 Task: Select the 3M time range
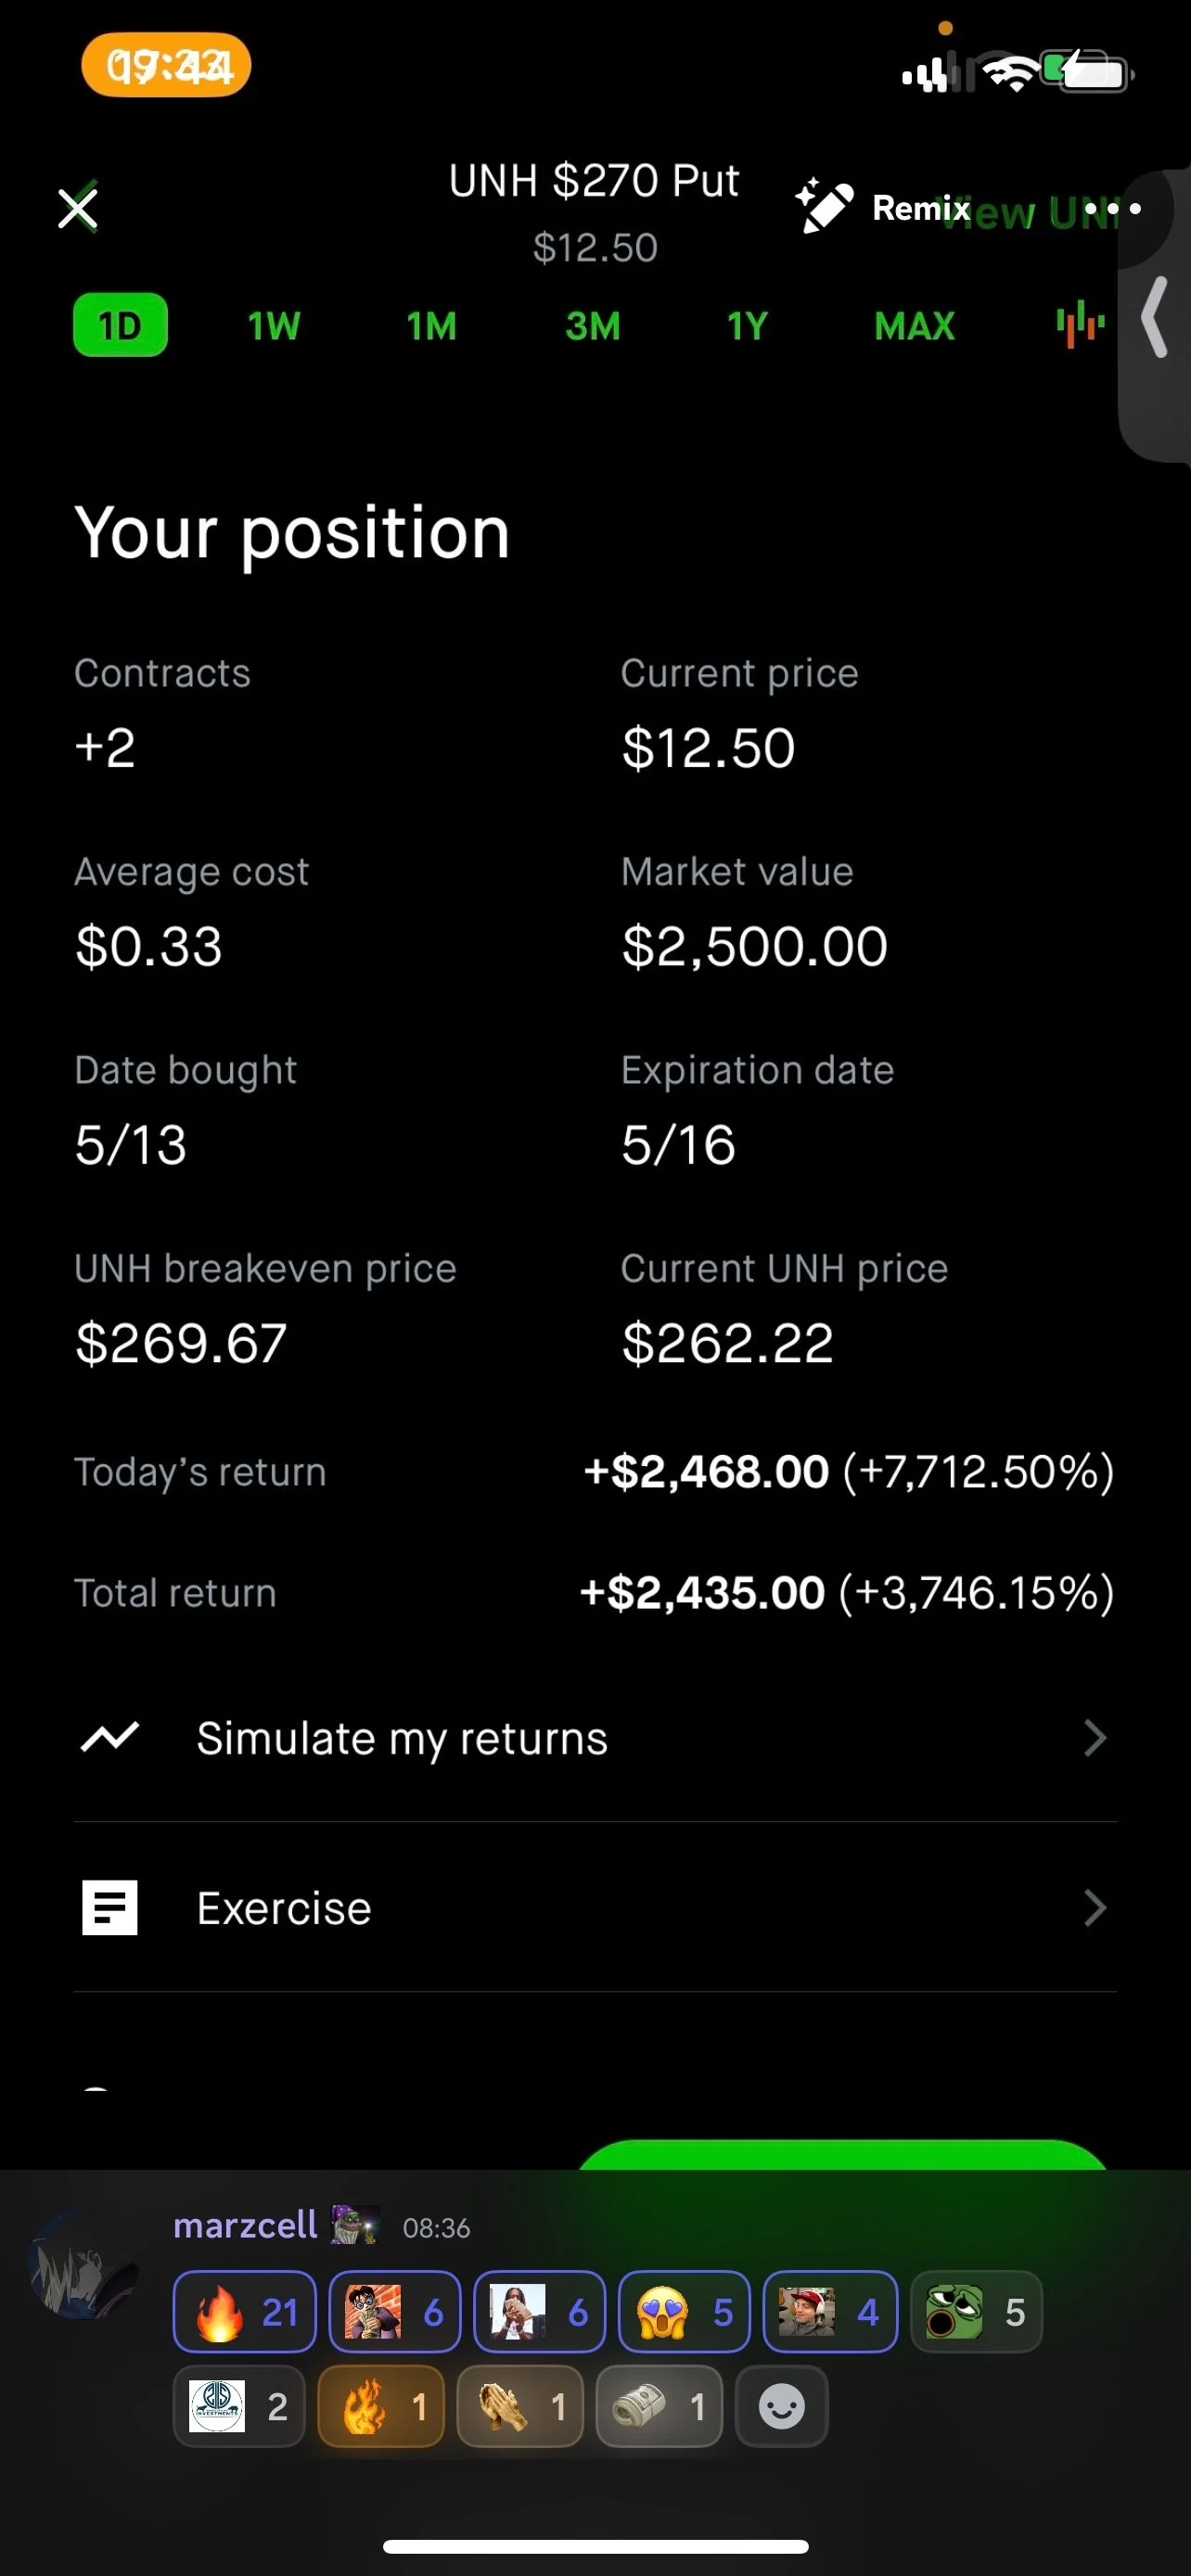pos(593,326)
